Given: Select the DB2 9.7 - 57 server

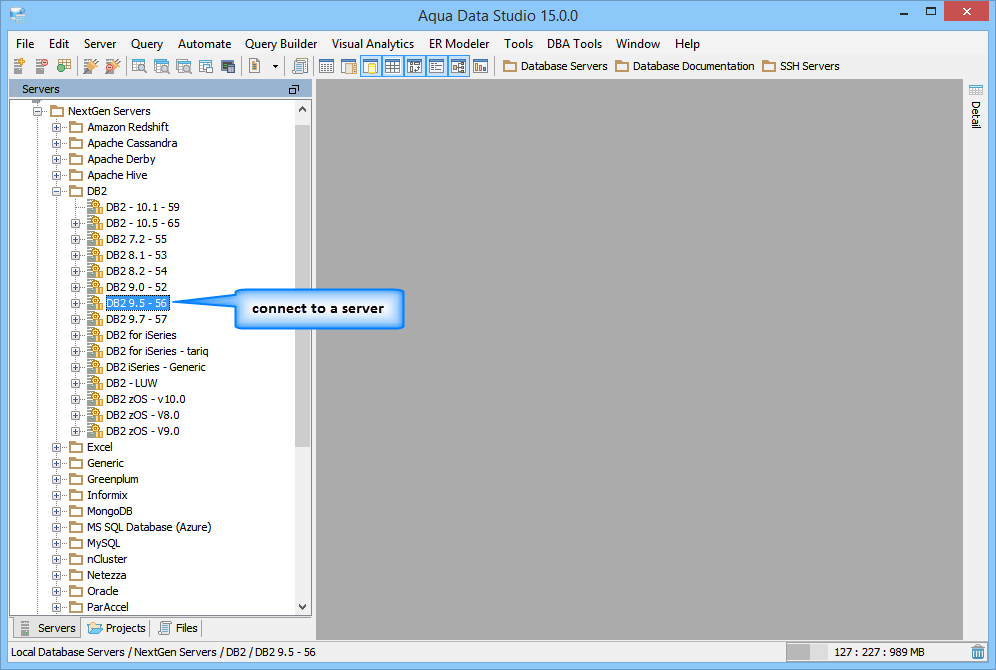Looking at the screenshot, I should coord(137,319).
